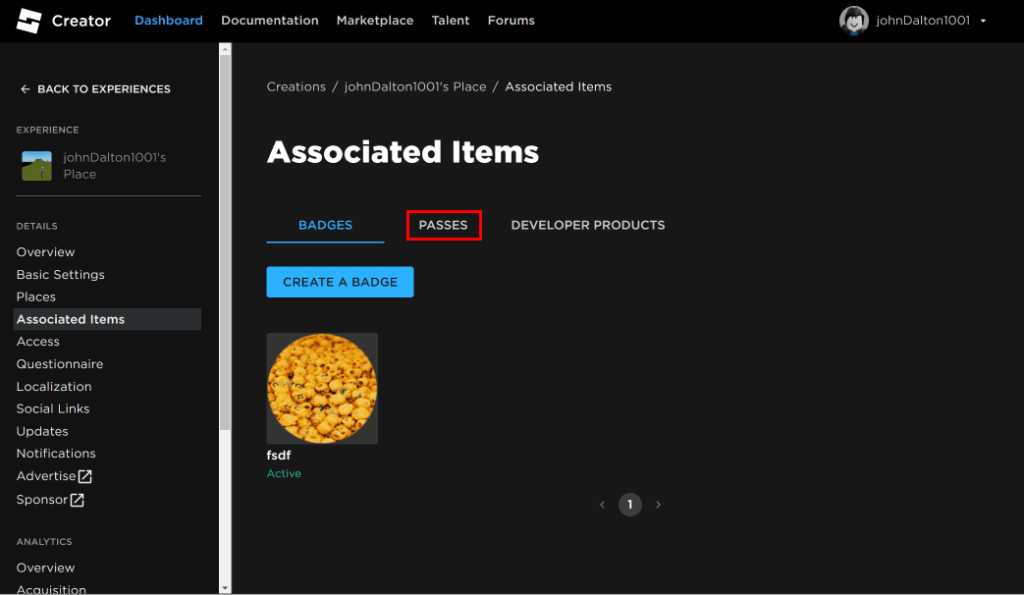Switch to the Passes tab
This screenshot has height=595, width=1024.
tap(443, 225)
